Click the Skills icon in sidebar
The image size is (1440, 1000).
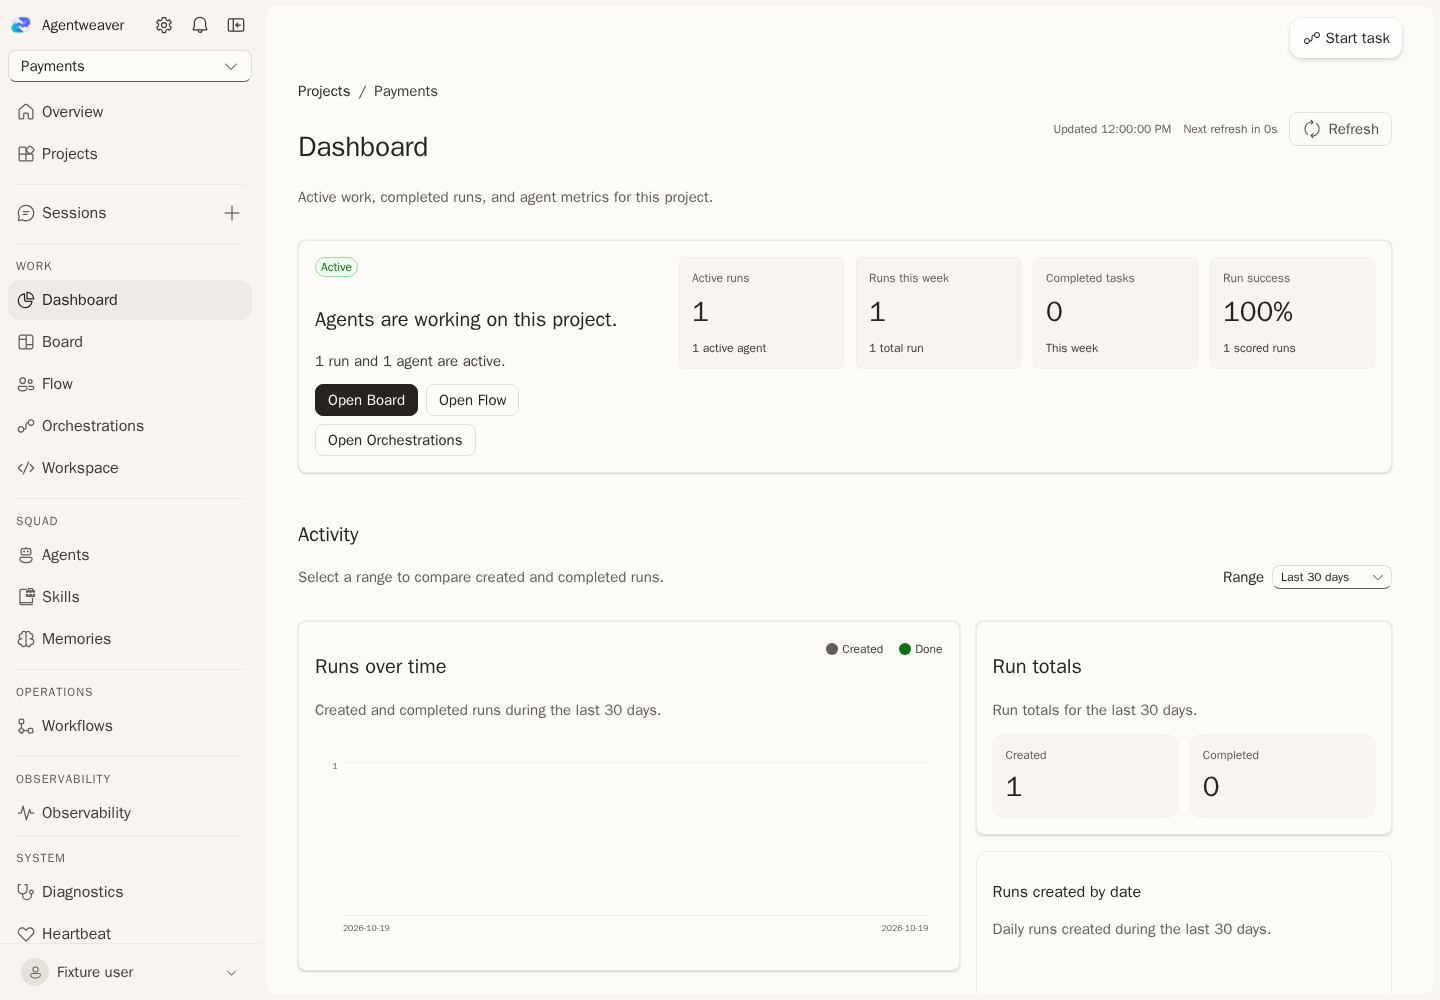[x=26, y=597]
